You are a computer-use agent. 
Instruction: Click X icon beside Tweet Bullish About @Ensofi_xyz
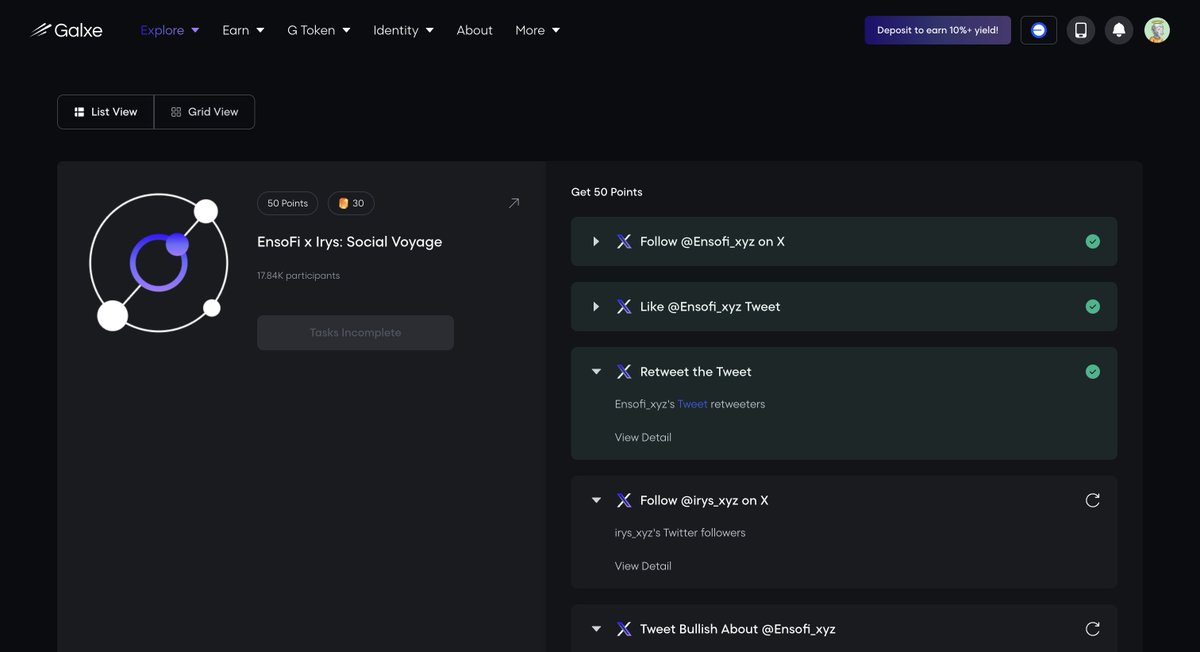[x=624, y=629]
